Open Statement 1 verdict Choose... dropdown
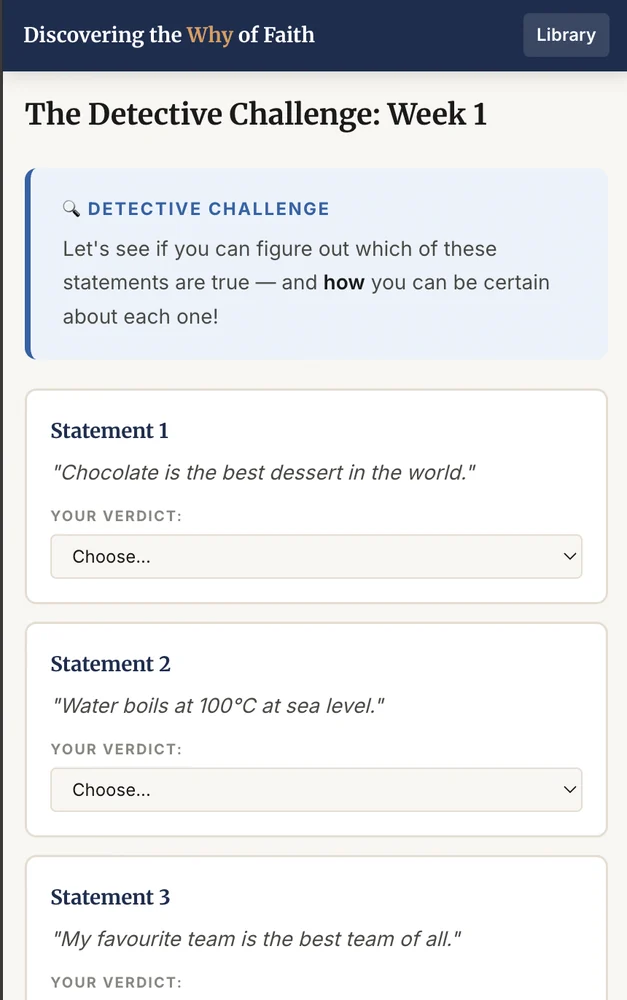The height and width of the screenshot is (1000, 627). pos(316,557)
